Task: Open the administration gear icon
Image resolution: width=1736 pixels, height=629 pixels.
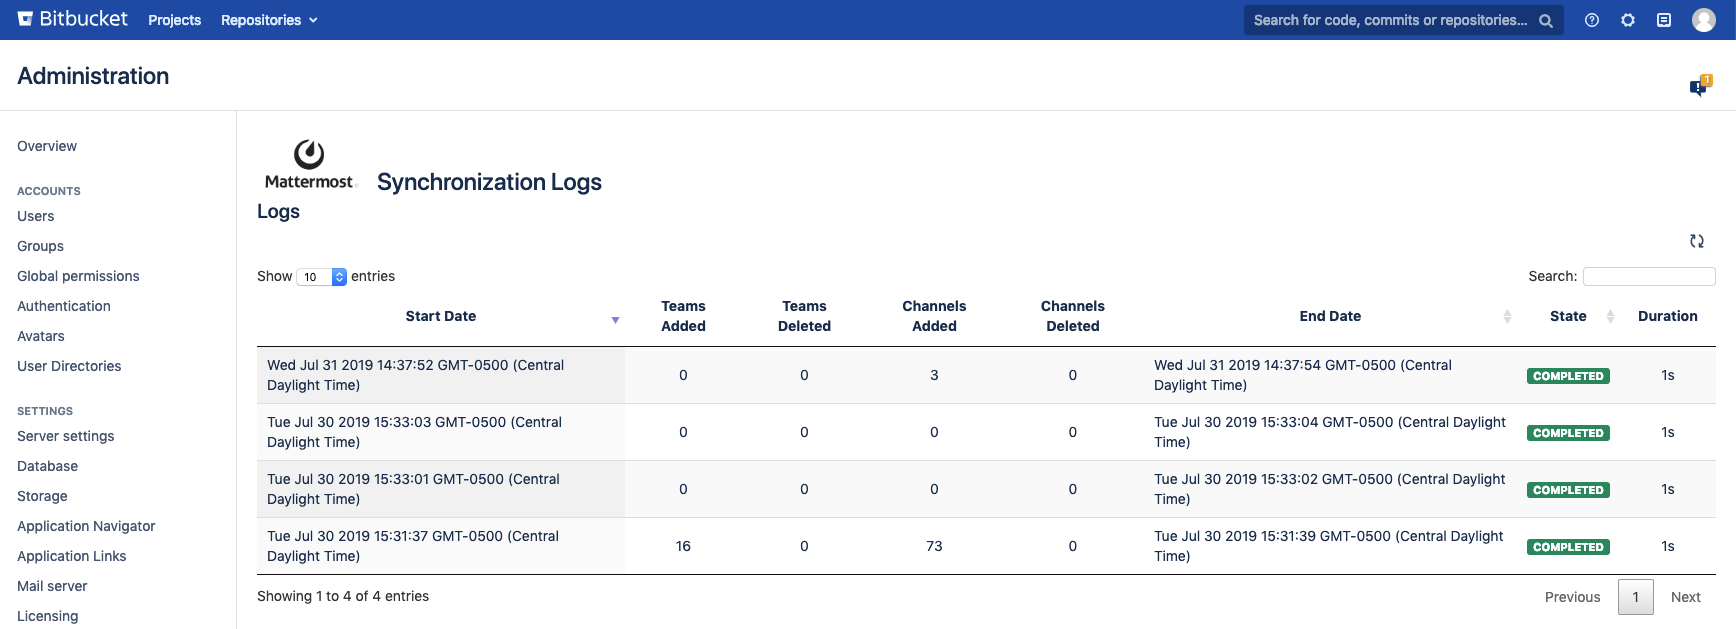Action: [x=1628, y=20]
